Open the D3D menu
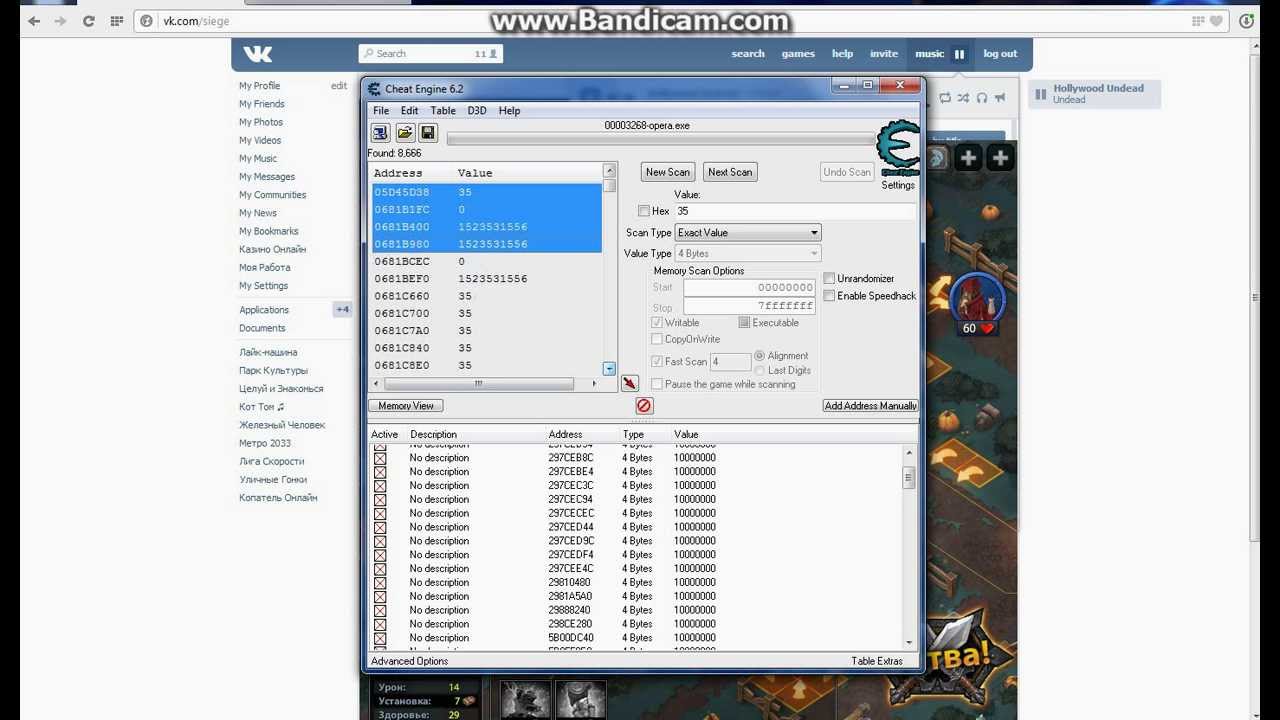The image size is (1280, 720). tap(477, 111)
